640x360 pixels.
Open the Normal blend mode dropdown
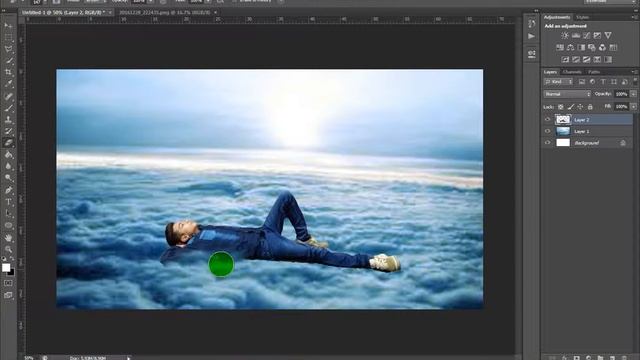(567, 94)
